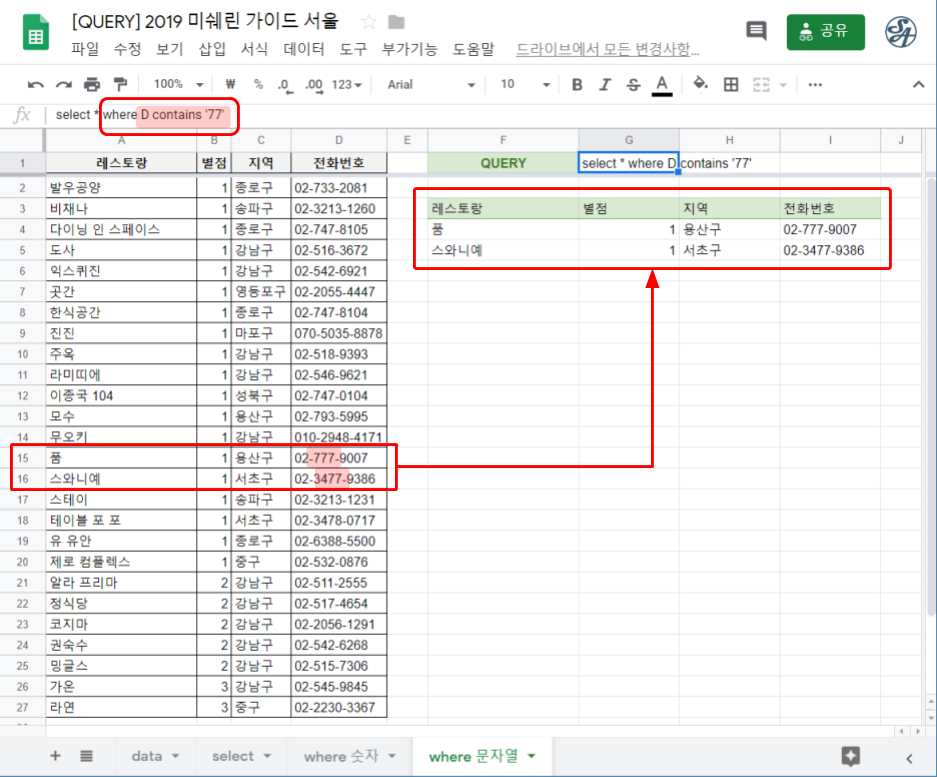Switch to the select sheet tab

(240, 756)
